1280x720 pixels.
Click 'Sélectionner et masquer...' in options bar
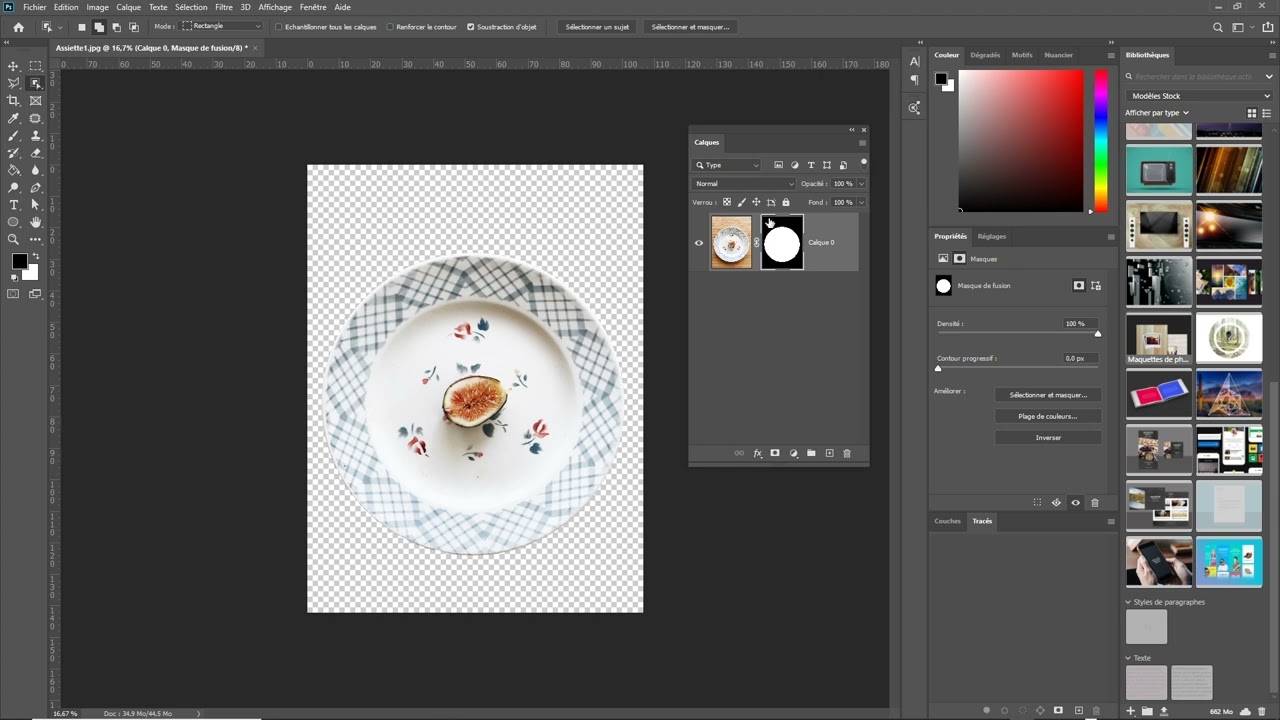pyautogui.click(x=690, y=27)
